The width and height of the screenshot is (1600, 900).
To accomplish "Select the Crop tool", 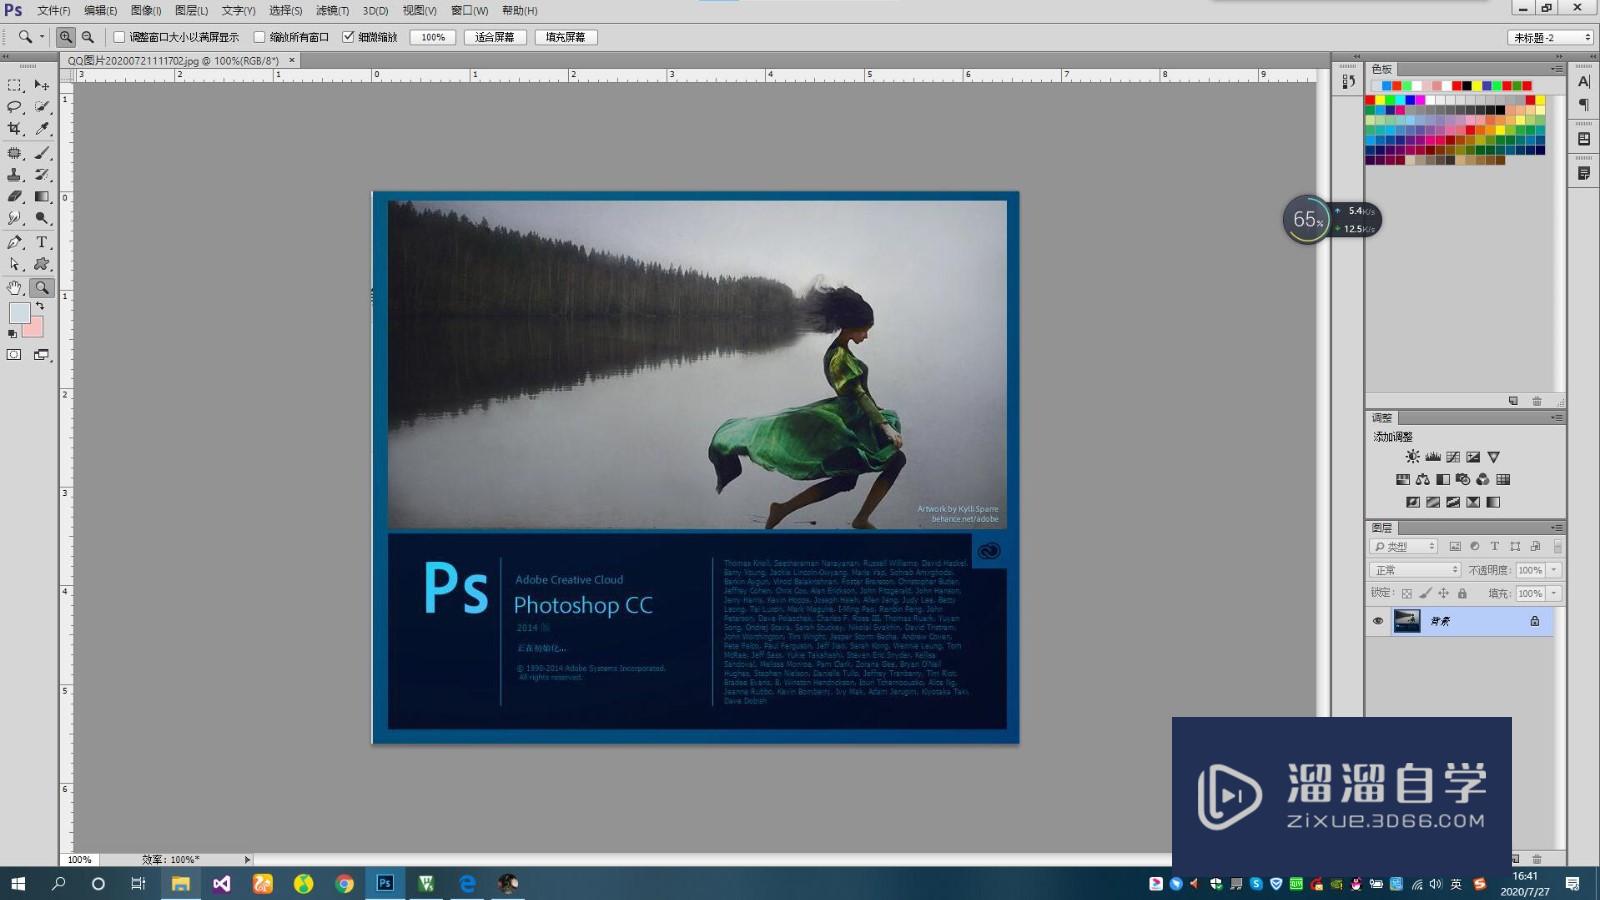I will 15,129.
